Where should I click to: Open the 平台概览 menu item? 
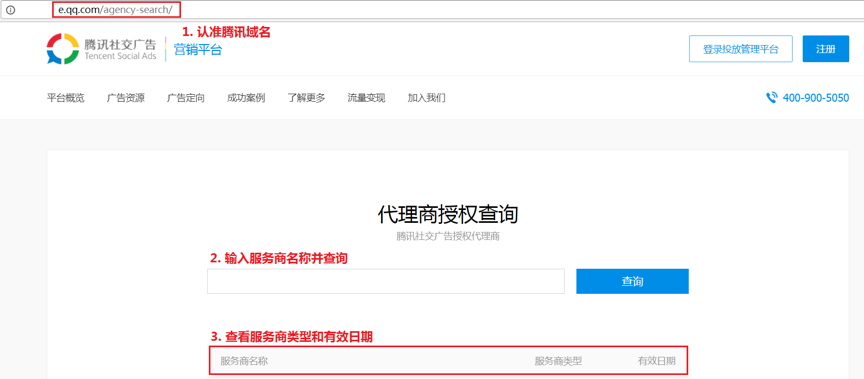(66, 98)
